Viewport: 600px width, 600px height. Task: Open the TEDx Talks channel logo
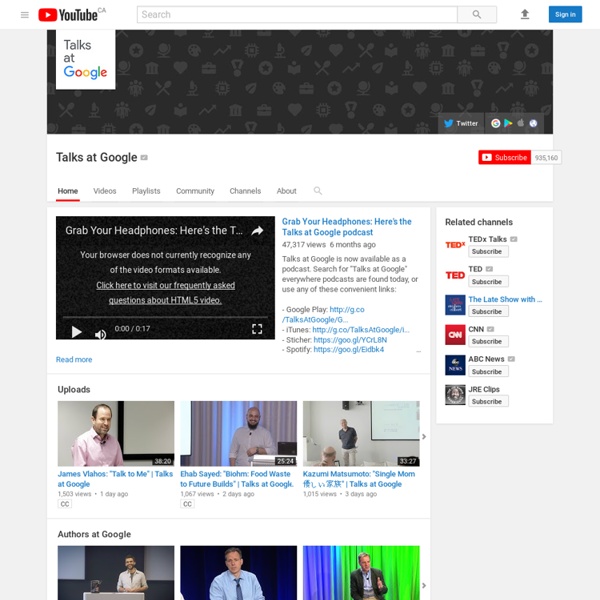click(x=455, y=245)
